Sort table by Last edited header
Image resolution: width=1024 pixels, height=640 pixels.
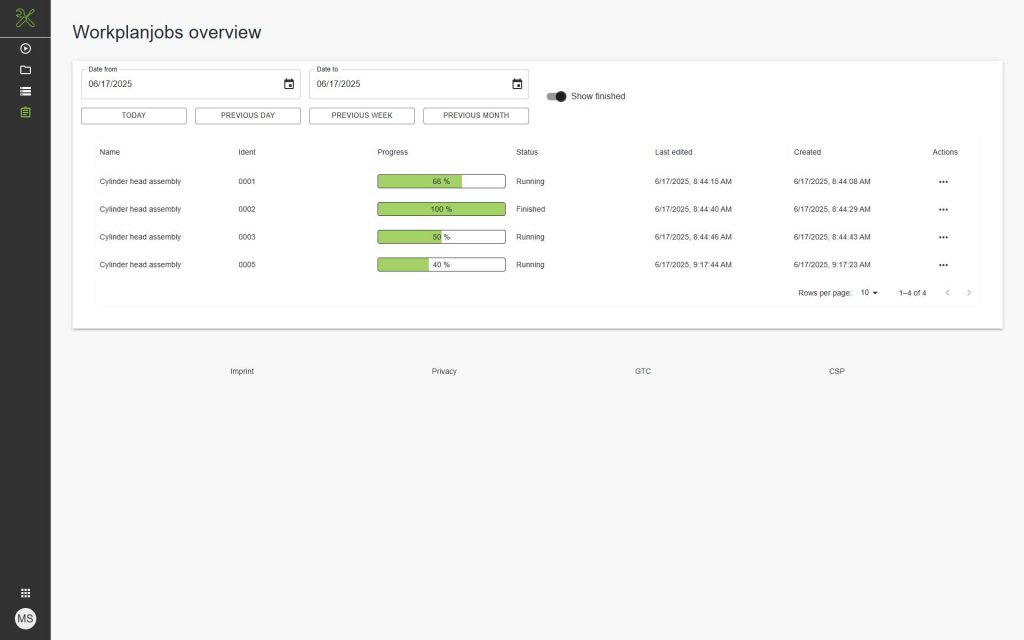pyautogui.click(x=673, y=152)
